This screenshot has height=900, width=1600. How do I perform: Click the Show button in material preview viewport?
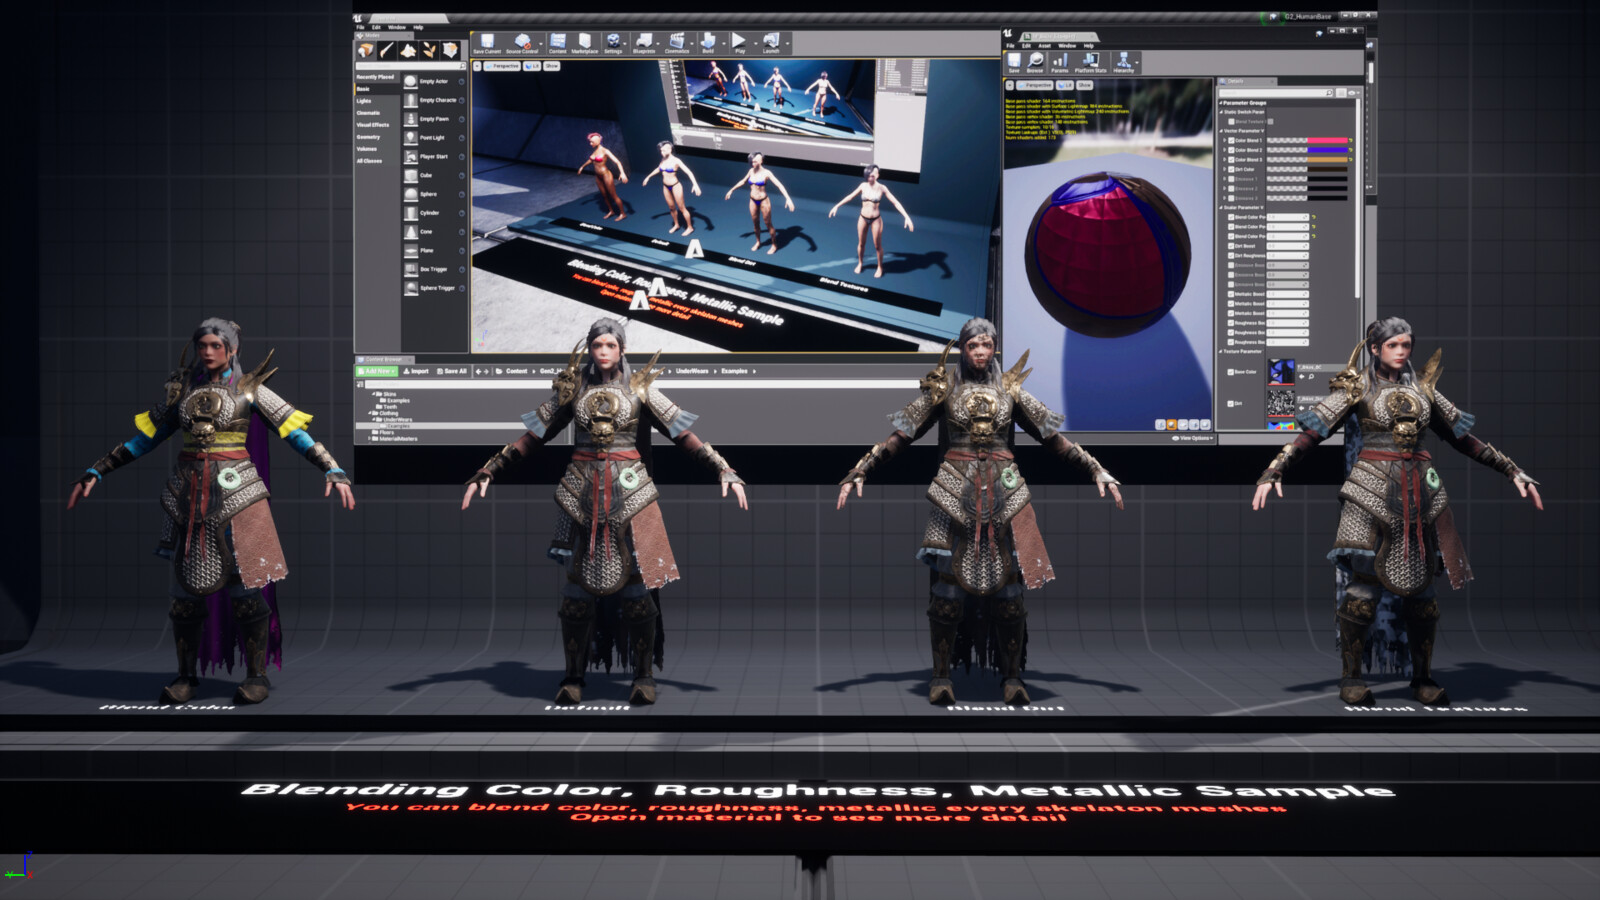[x=1084, y=85]
